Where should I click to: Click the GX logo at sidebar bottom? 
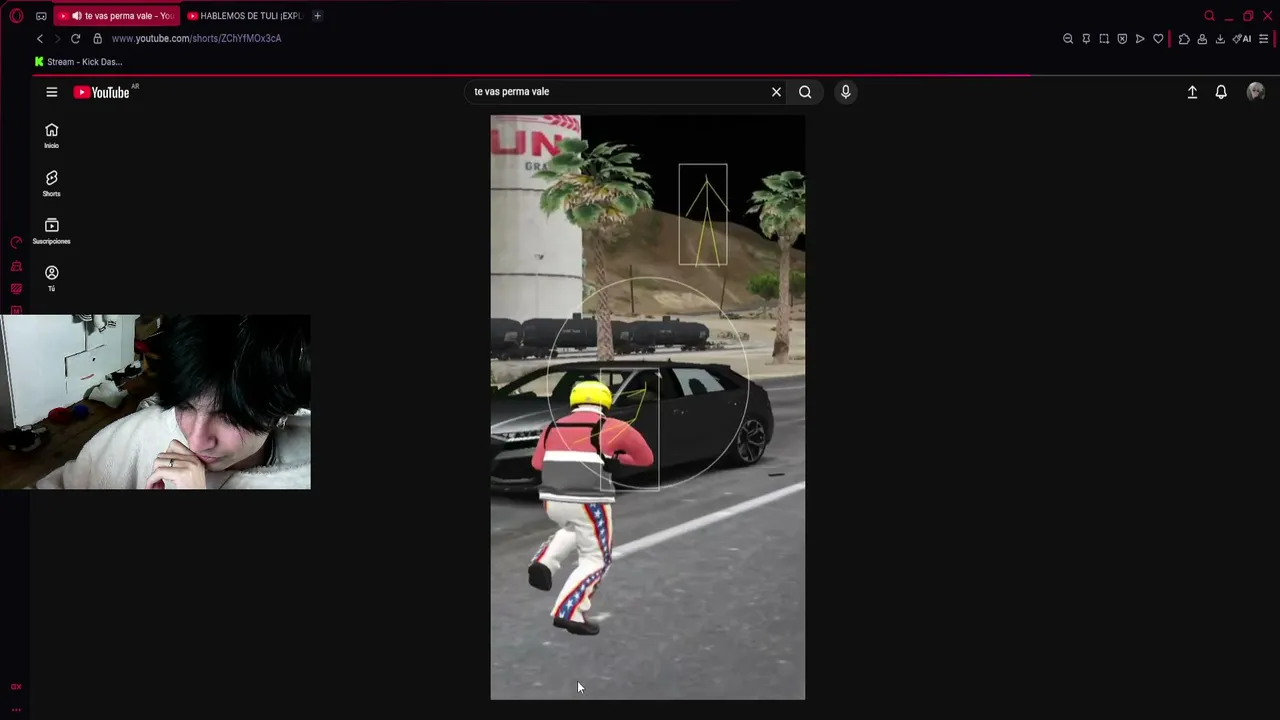pyautogui.click(x=16, y=687)
